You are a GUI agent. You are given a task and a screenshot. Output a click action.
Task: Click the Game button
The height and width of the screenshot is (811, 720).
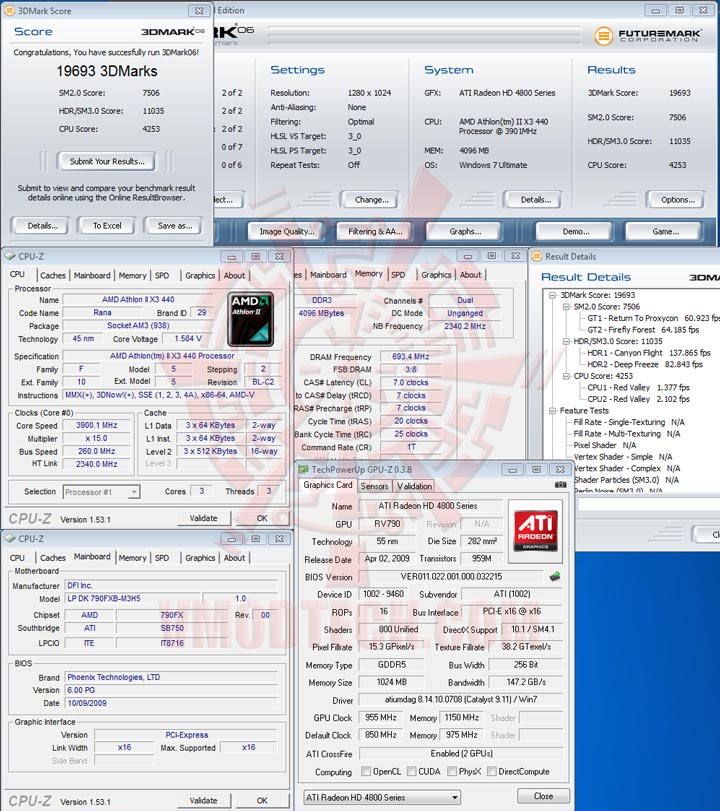click(665, 231)
